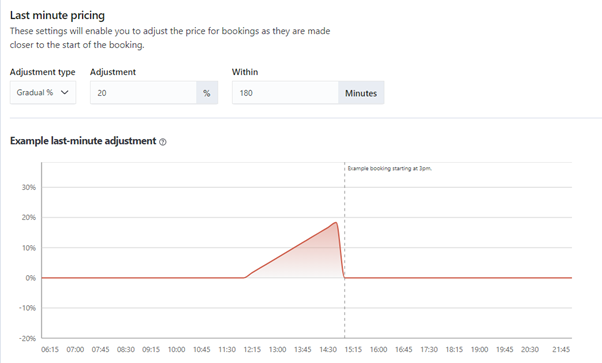Click the Adjustment label above the 20 field

(x=113, y=72)
